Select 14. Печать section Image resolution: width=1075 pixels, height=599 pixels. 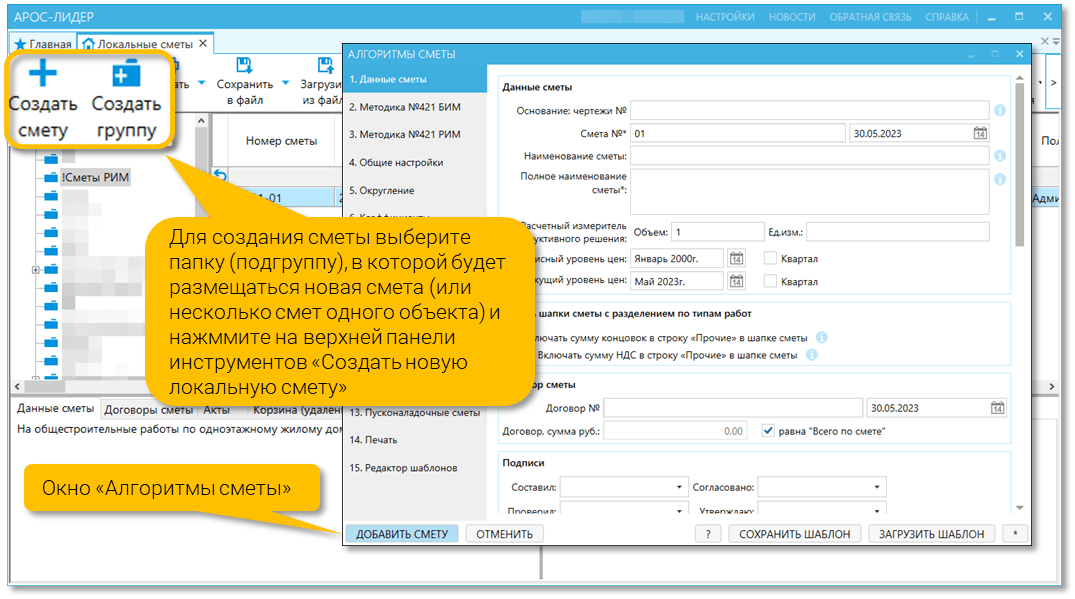415,440
